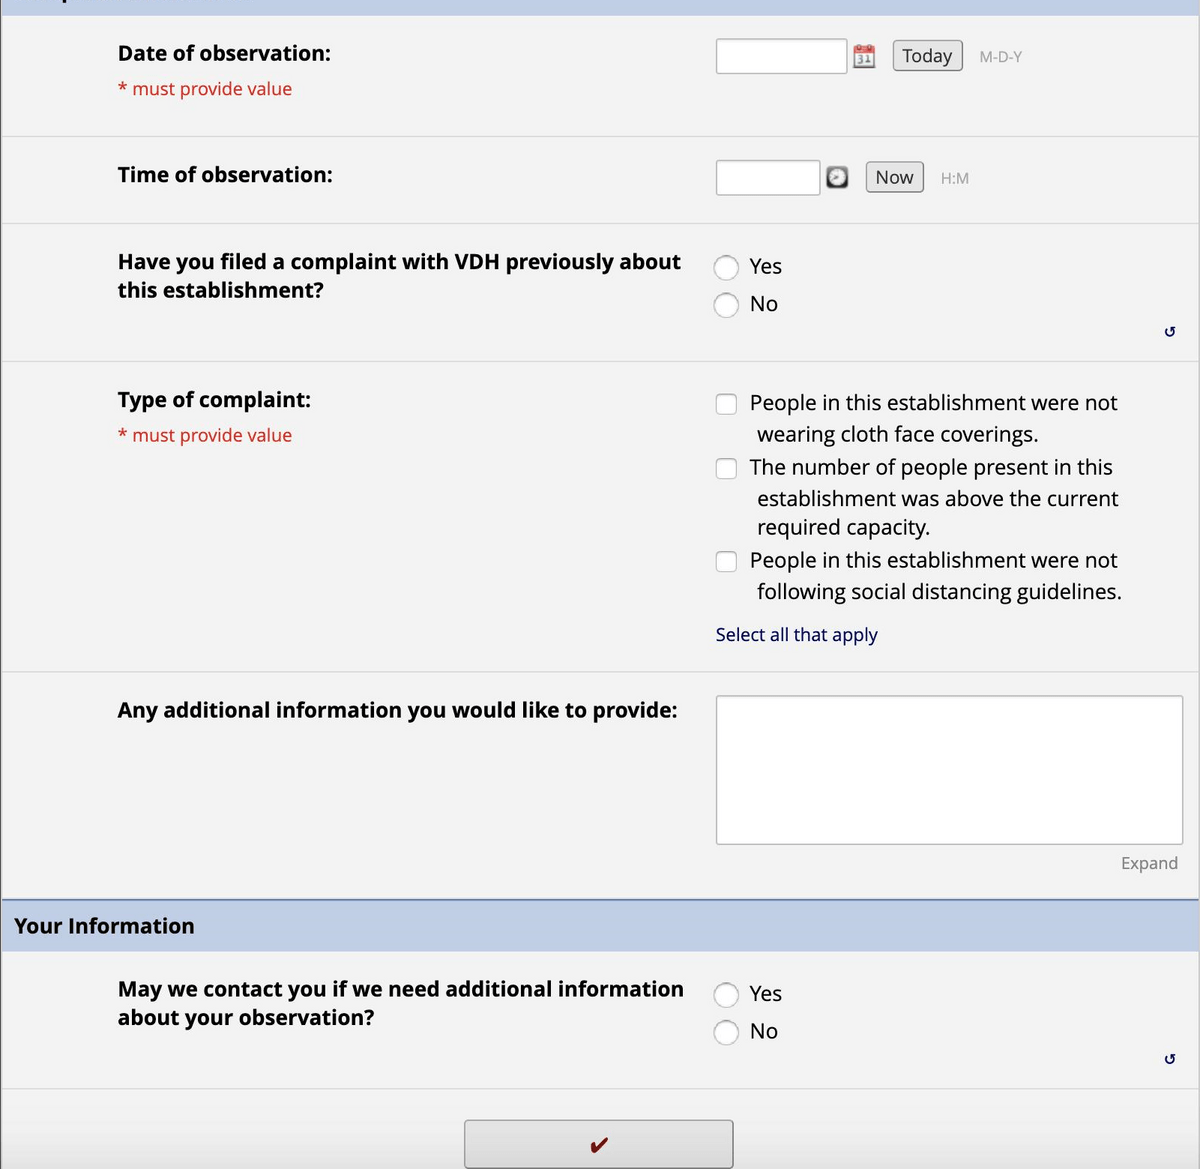Screen dimensions: 1200x1169
Task: Click the 'Date of observation:' label
Action: (224, 54)
